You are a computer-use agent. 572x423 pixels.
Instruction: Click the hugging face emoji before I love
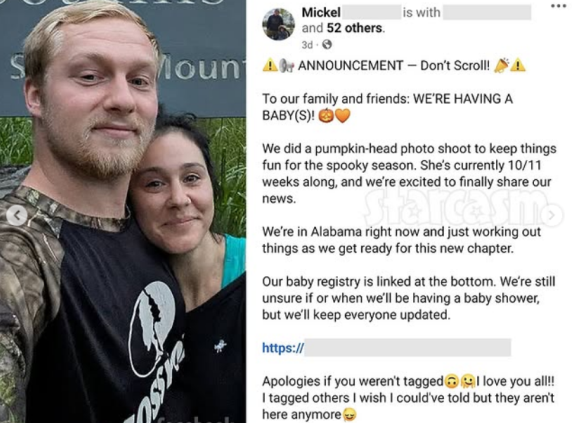[x=468, y=381]
